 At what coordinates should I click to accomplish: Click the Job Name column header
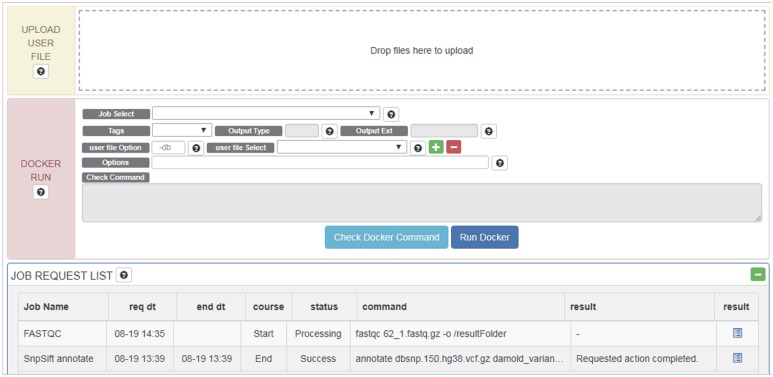pyautogui.click(x=64, y=307)
